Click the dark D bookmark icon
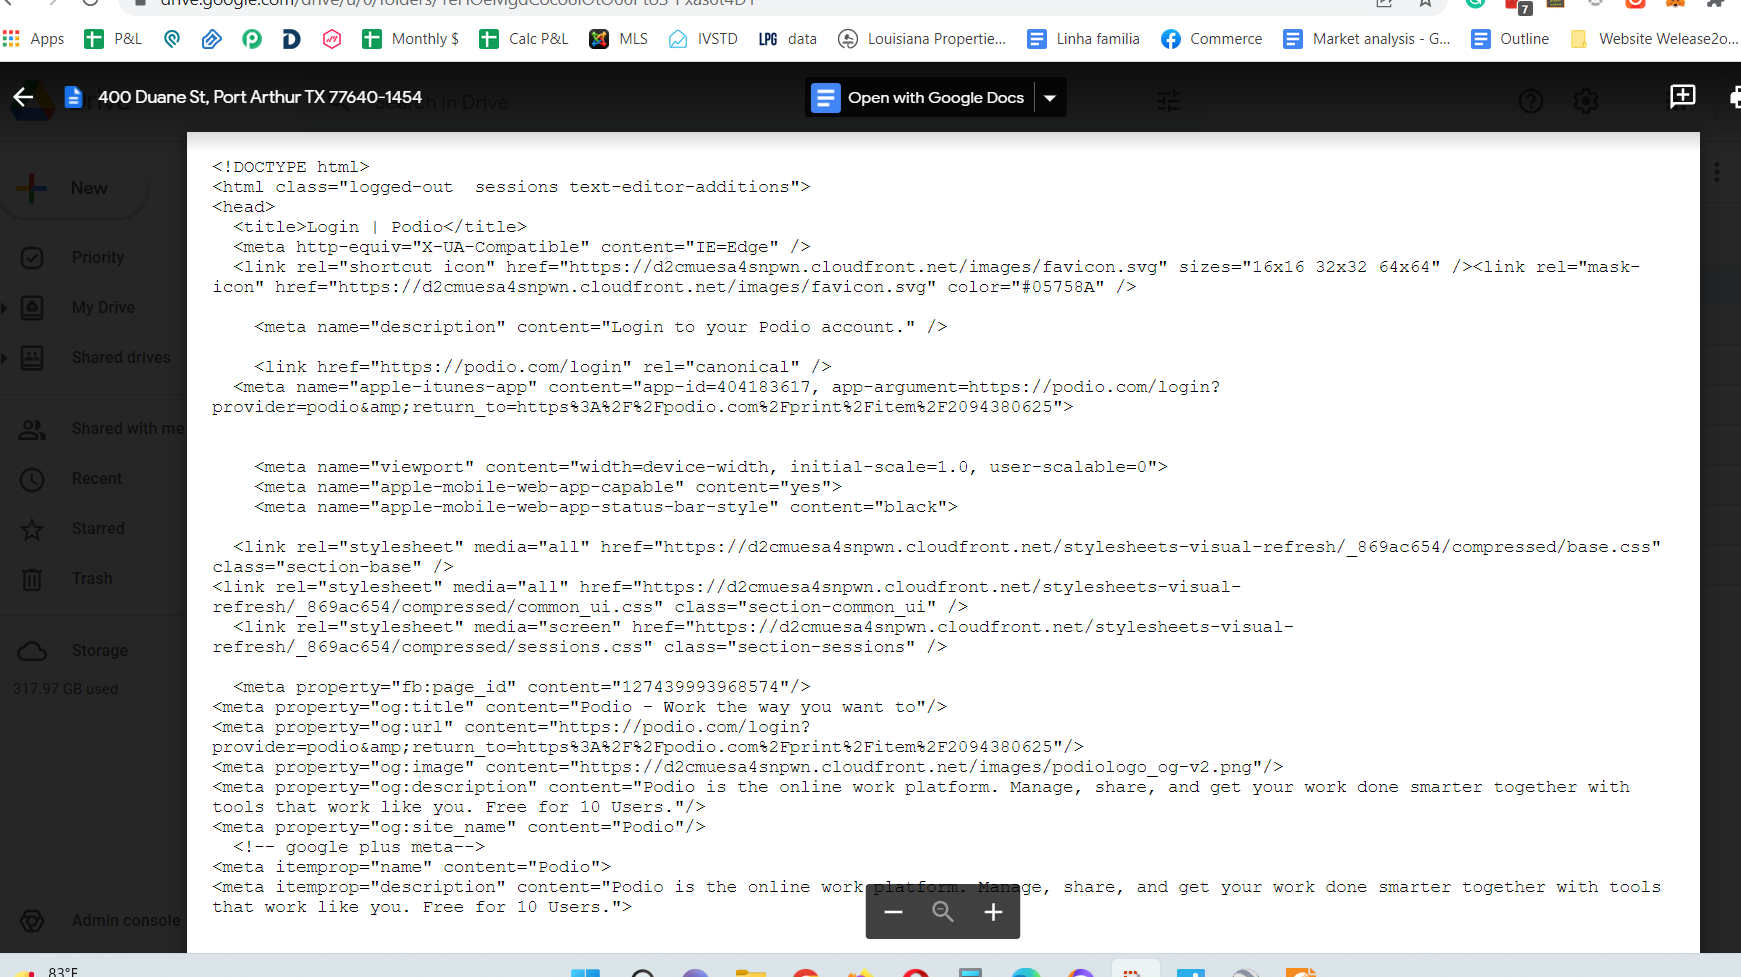 point(291,39)
